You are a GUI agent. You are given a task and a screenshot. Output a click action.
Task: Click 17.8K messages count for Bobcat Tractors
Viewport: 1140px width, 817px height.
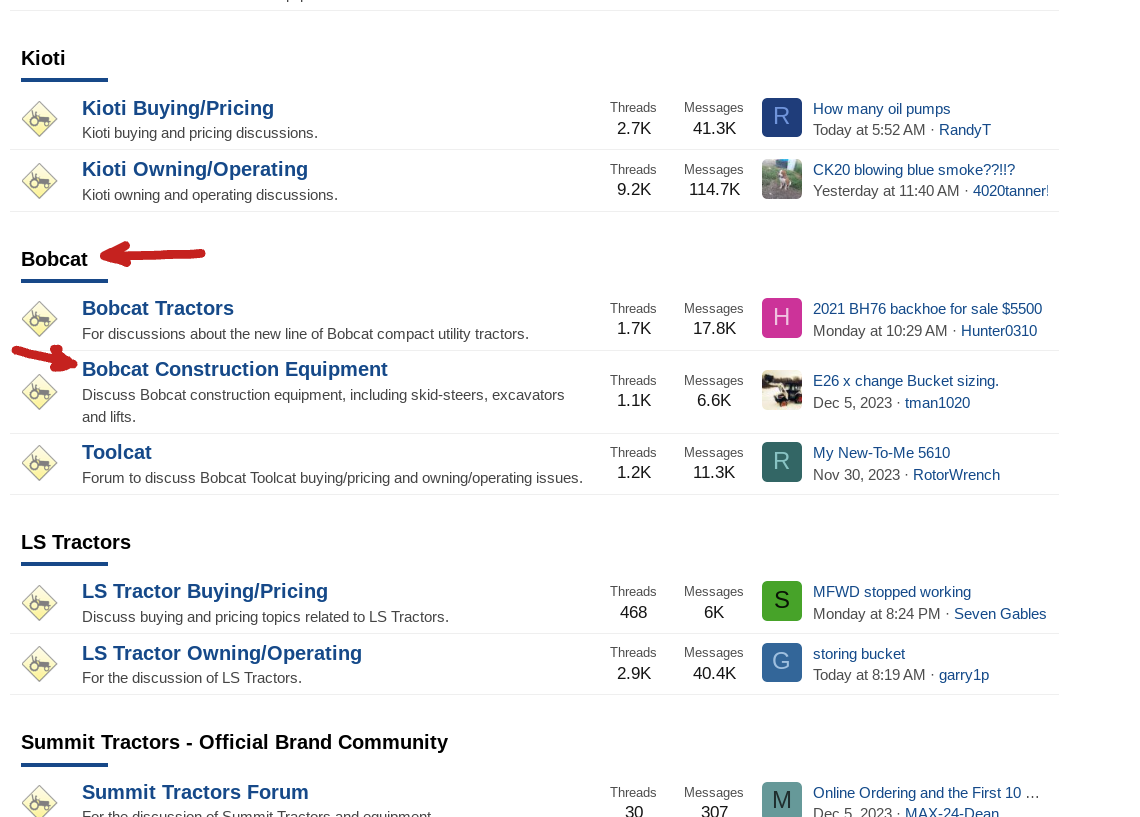[x=714, y=329]
